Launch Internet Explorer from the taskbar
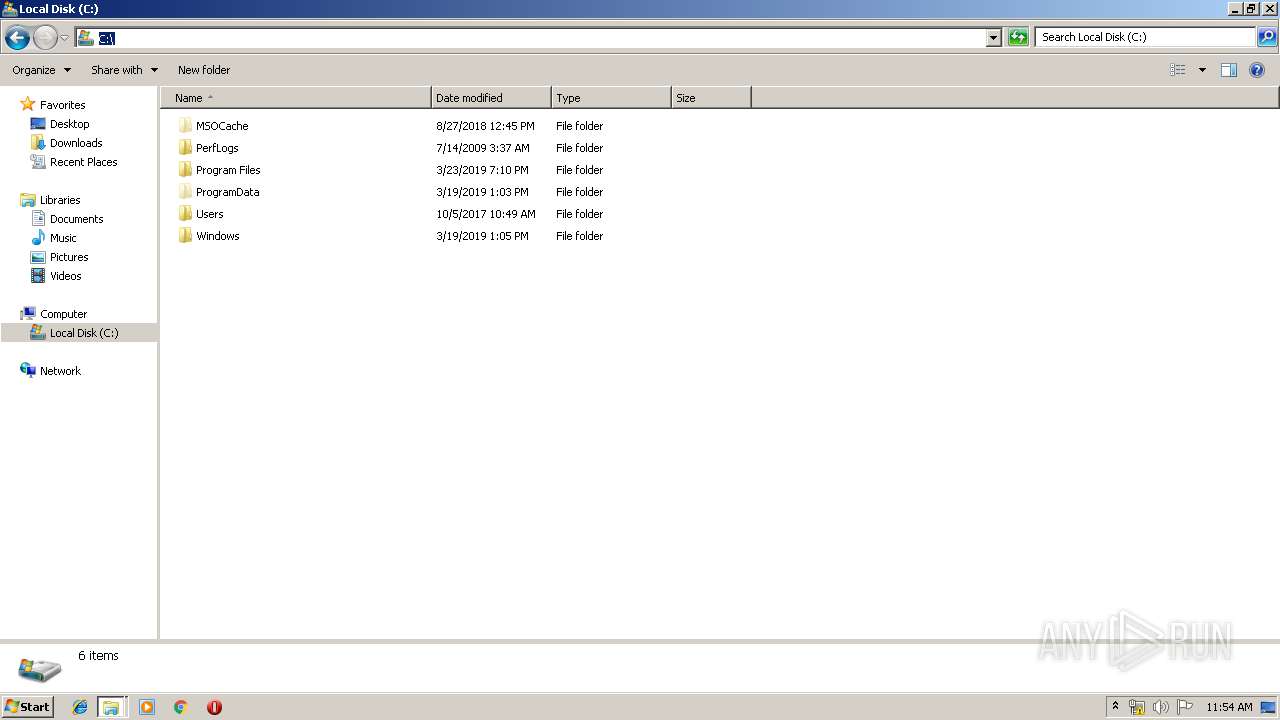This screenshot has width=1280, height=720. (80, 707)
